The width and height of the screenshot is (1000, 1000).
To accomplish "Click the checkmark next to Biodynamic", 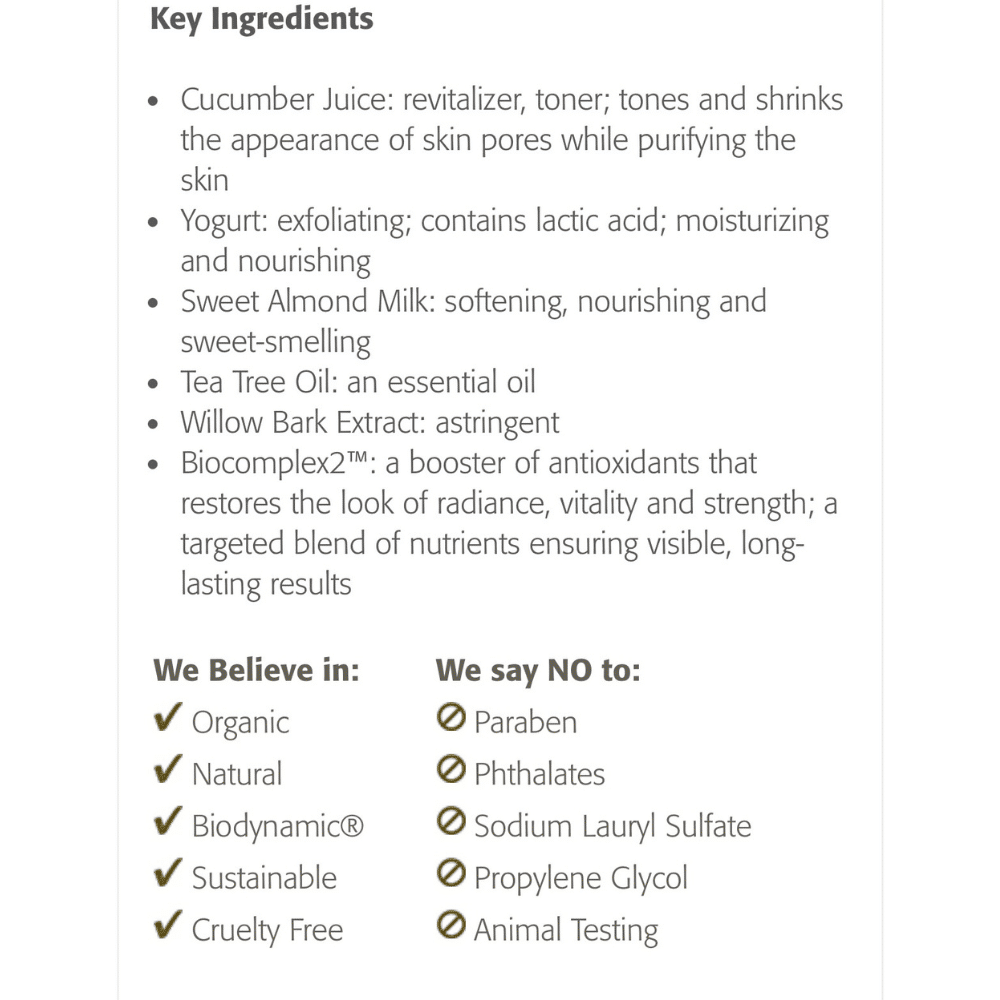I will pyautogui.click(x=167, y=822).
